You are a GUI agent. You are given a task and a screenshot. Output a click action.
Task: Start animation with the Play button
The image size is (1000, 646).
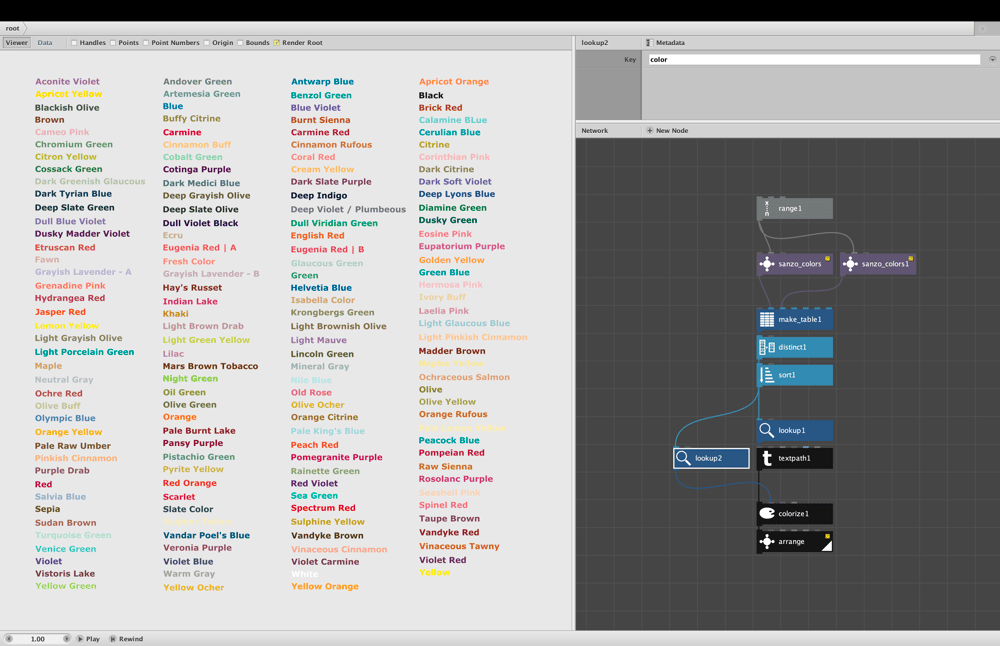[x=89, y=638]
